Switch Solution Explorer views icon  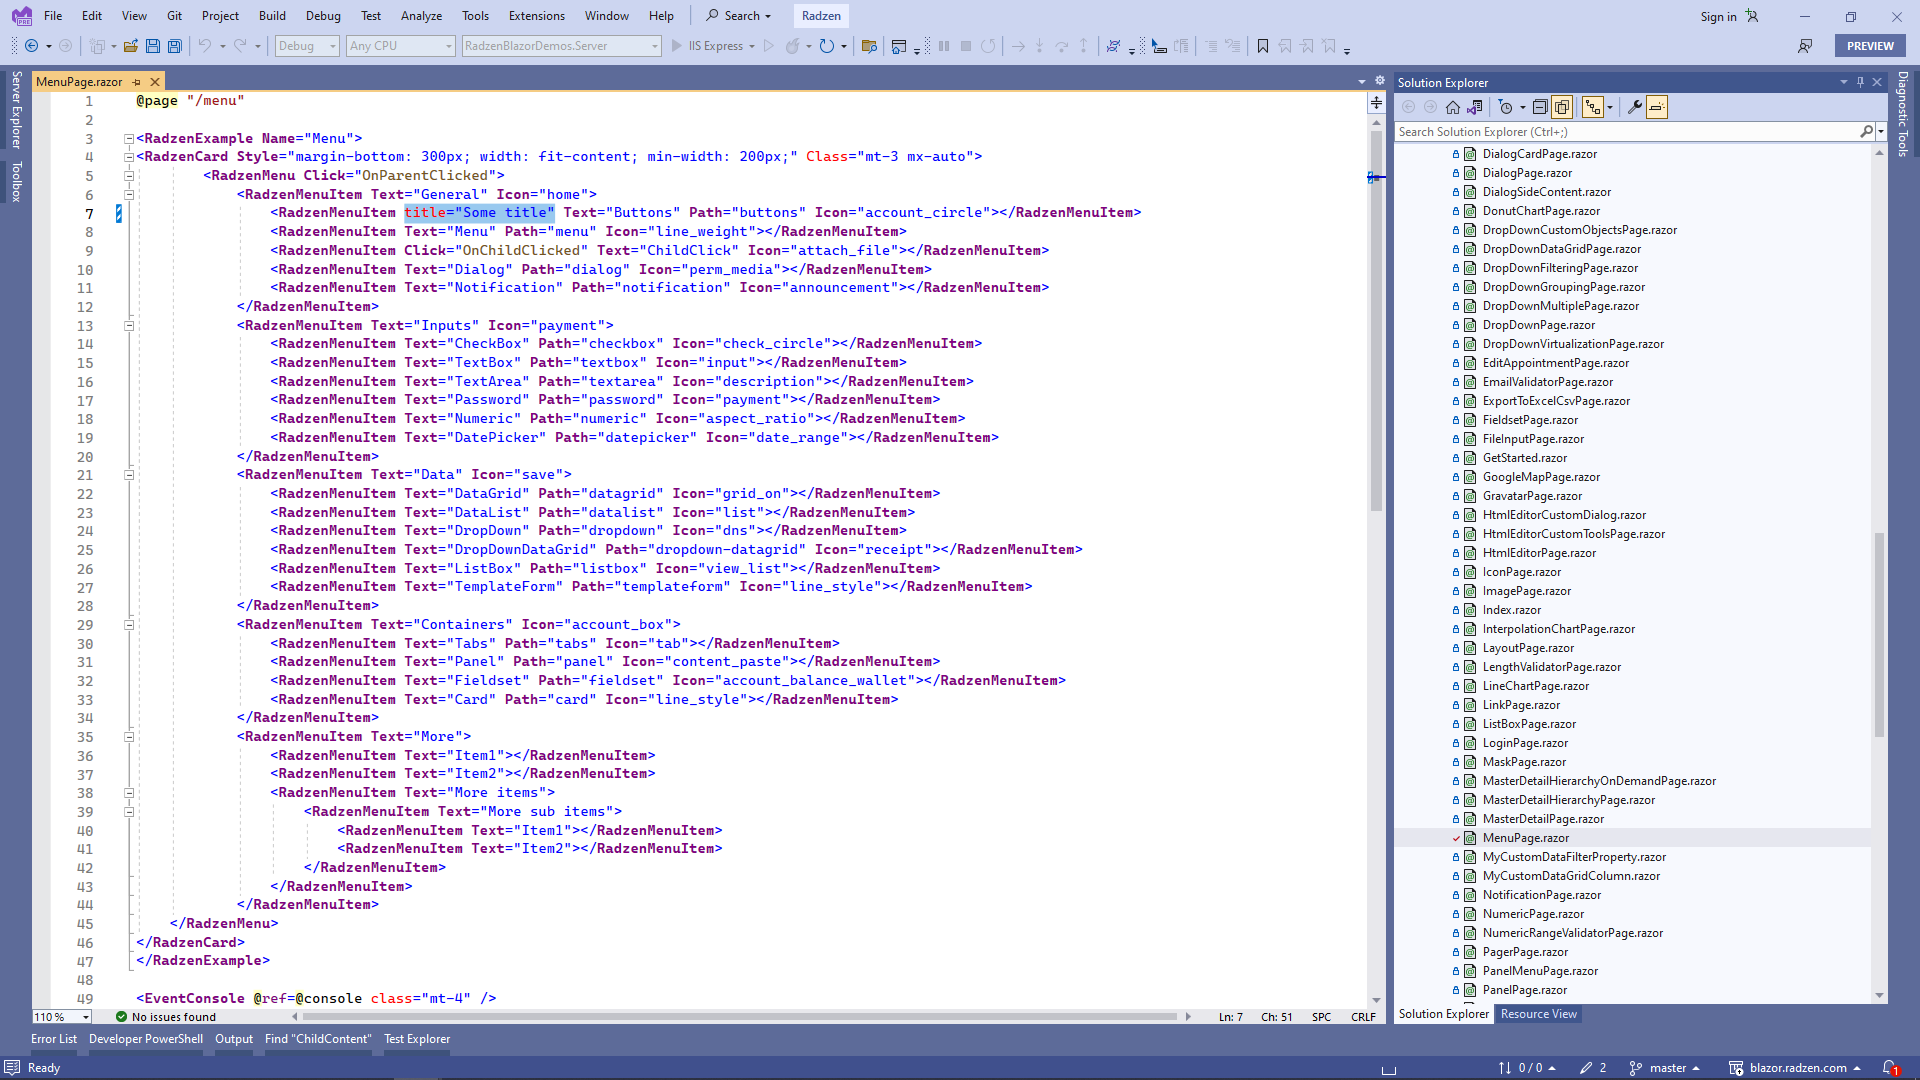[1475, 107]
